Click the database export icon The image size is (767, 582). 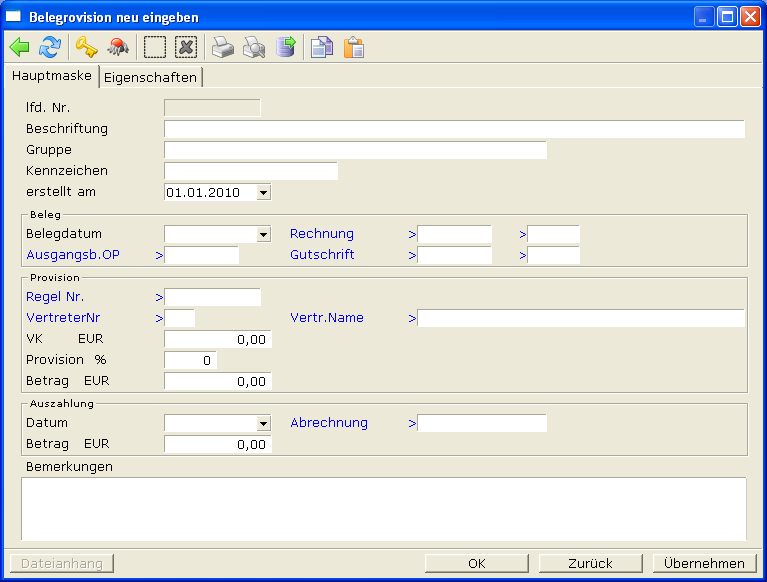click(286, 47)
